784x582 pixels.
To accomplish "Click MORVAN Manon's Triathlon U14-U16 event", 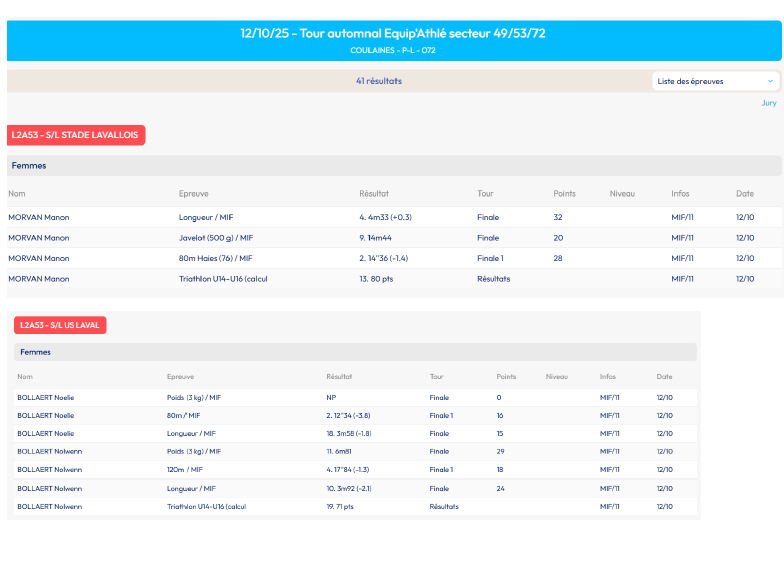I will tap(223, 279).
